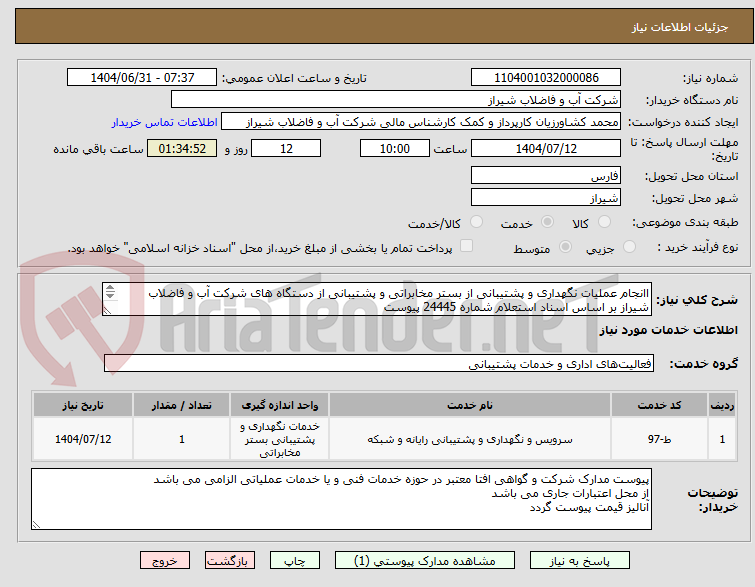Click the نام خدمت column header
This screenshot has height=587, width=755.
[470, 405]
